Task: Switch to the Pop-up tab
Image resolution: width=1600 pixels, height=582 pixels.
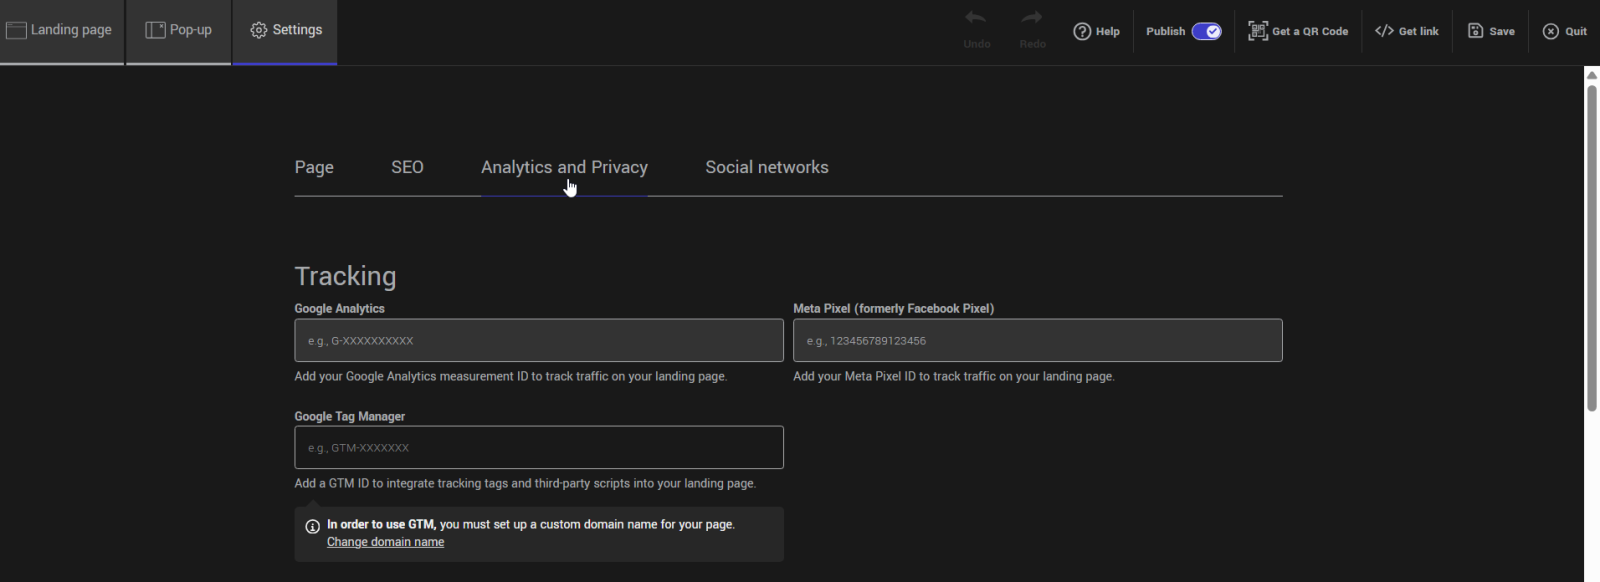Action: [x=179, y=30]
